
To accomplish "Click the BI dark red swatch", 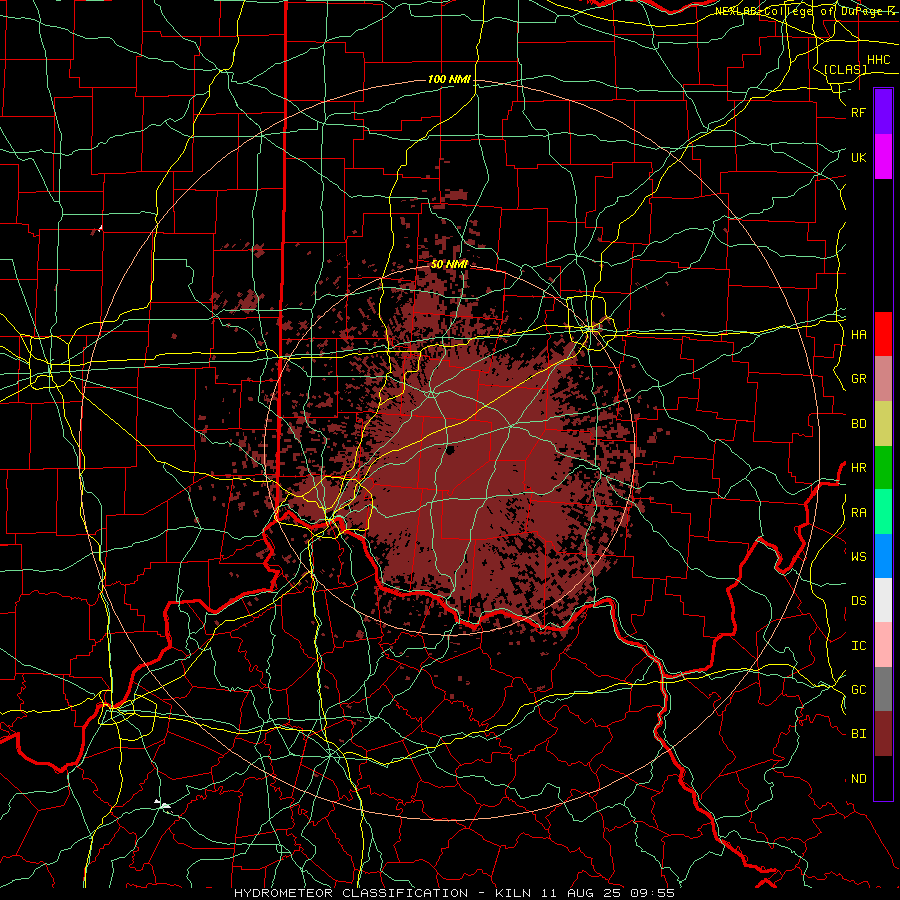I will pyautogui.click(x=883, y=734).
